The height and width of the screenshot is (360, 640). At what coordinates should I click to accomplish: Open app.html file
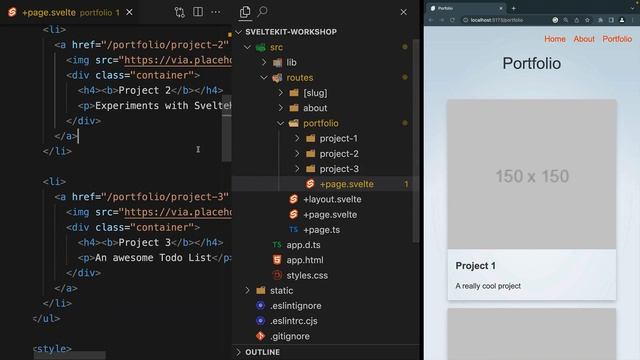[305, 260]
